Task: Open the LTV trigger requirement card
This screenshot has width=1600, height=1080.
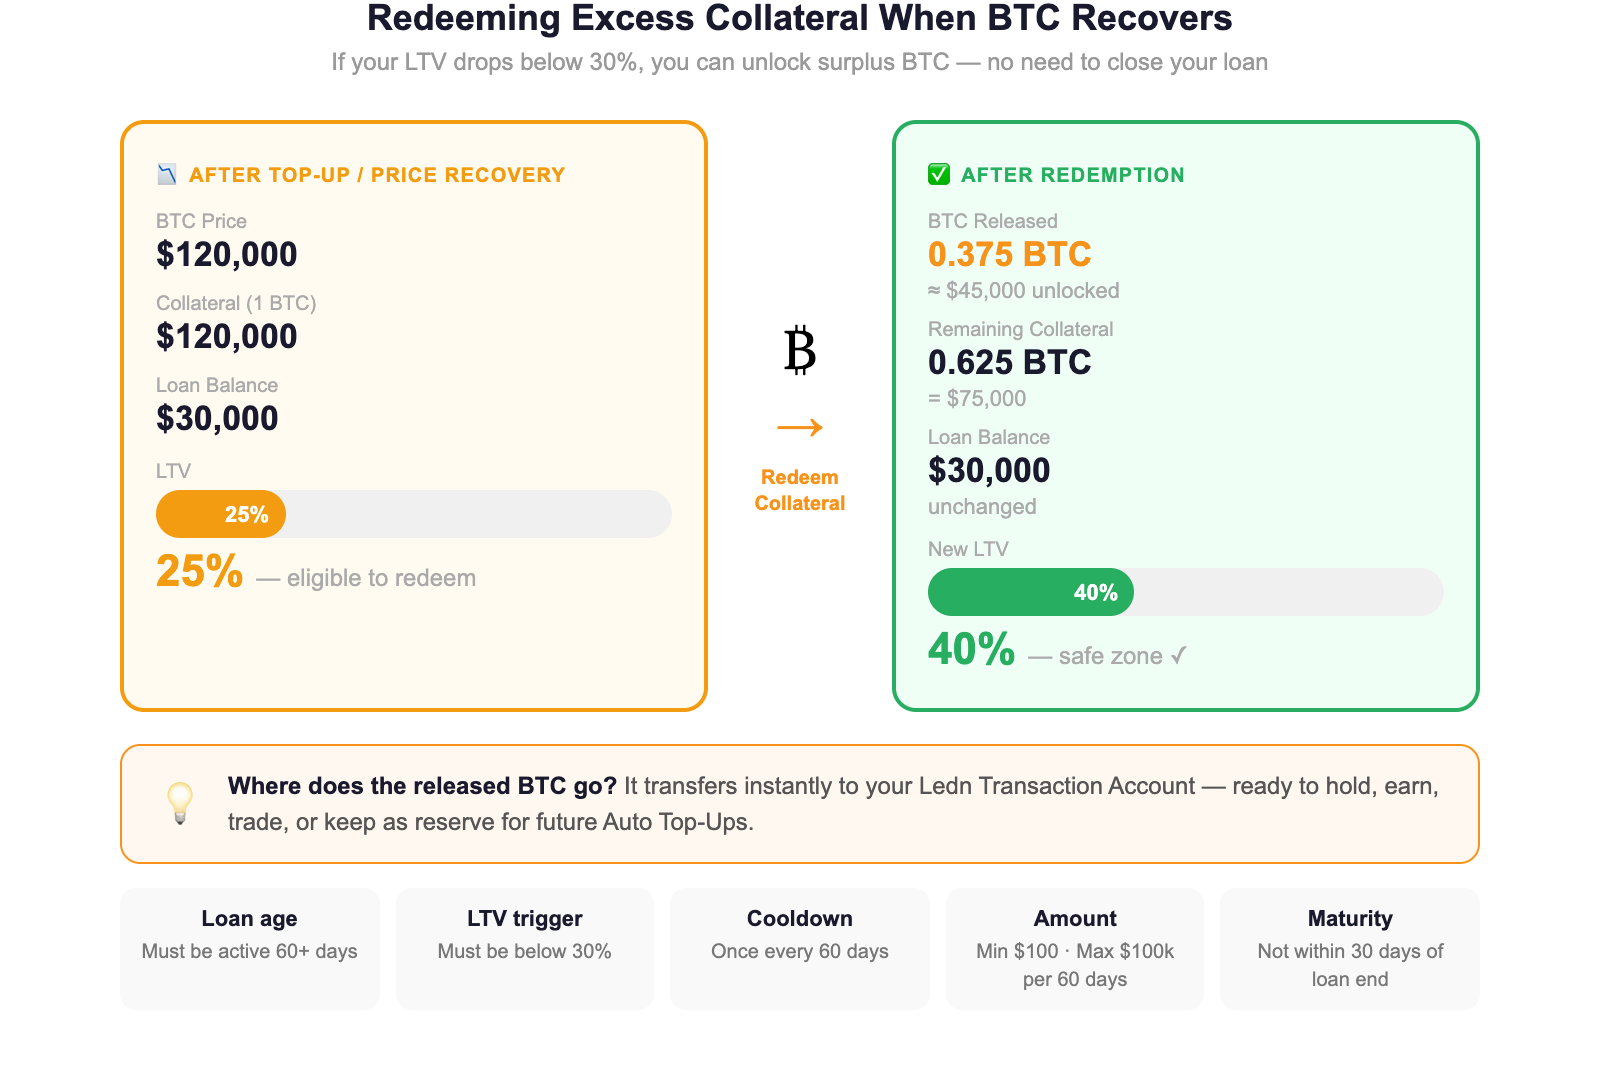Action: tap(525, 948)
